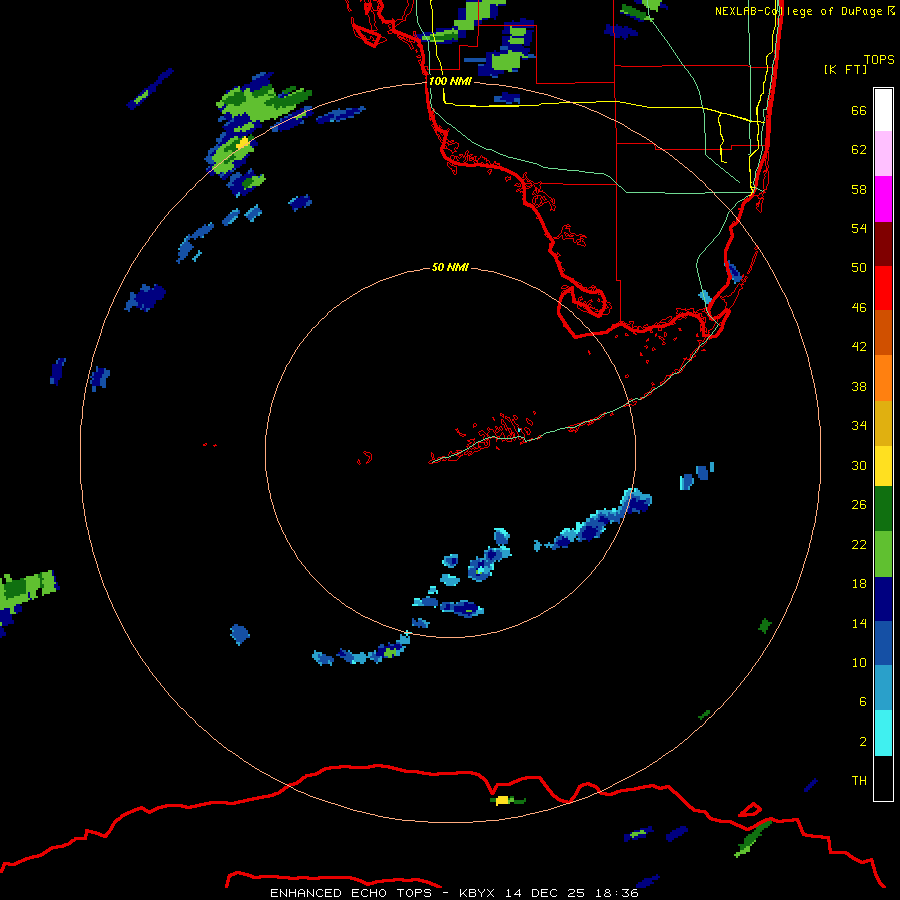
Task: Click the 38 legend scale value
Action: pyautogui.click(x=859, y=386)
